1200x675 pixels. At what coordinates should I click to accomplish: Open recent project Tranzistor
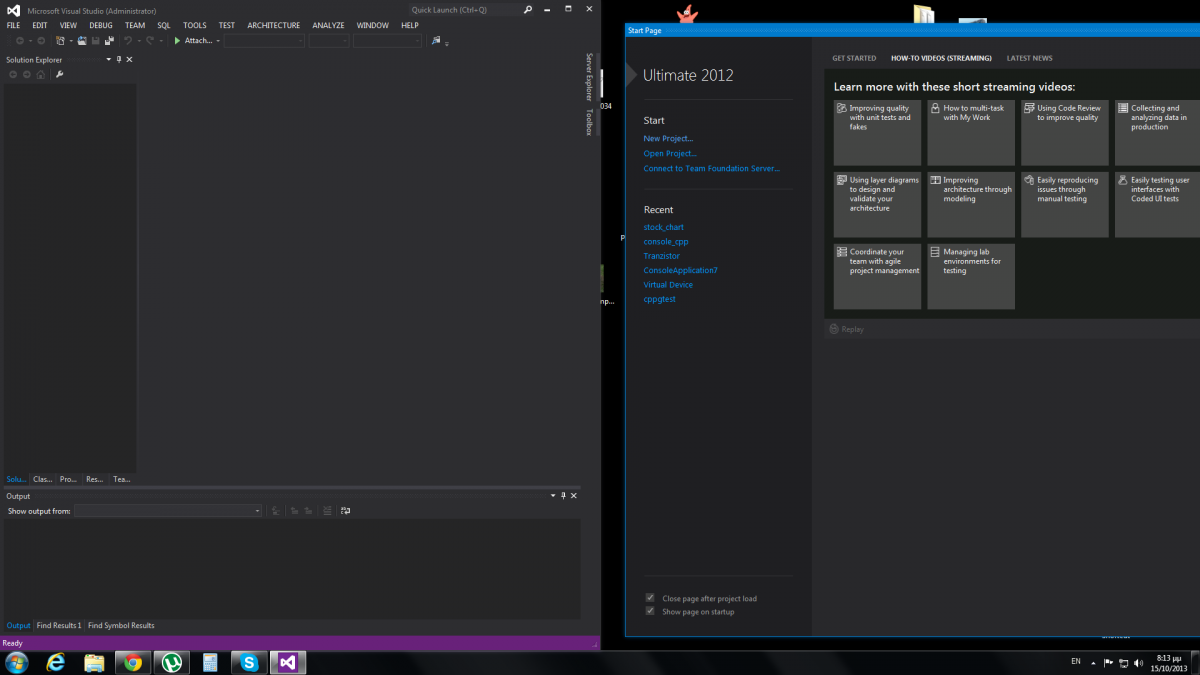[x=662, y=256]
